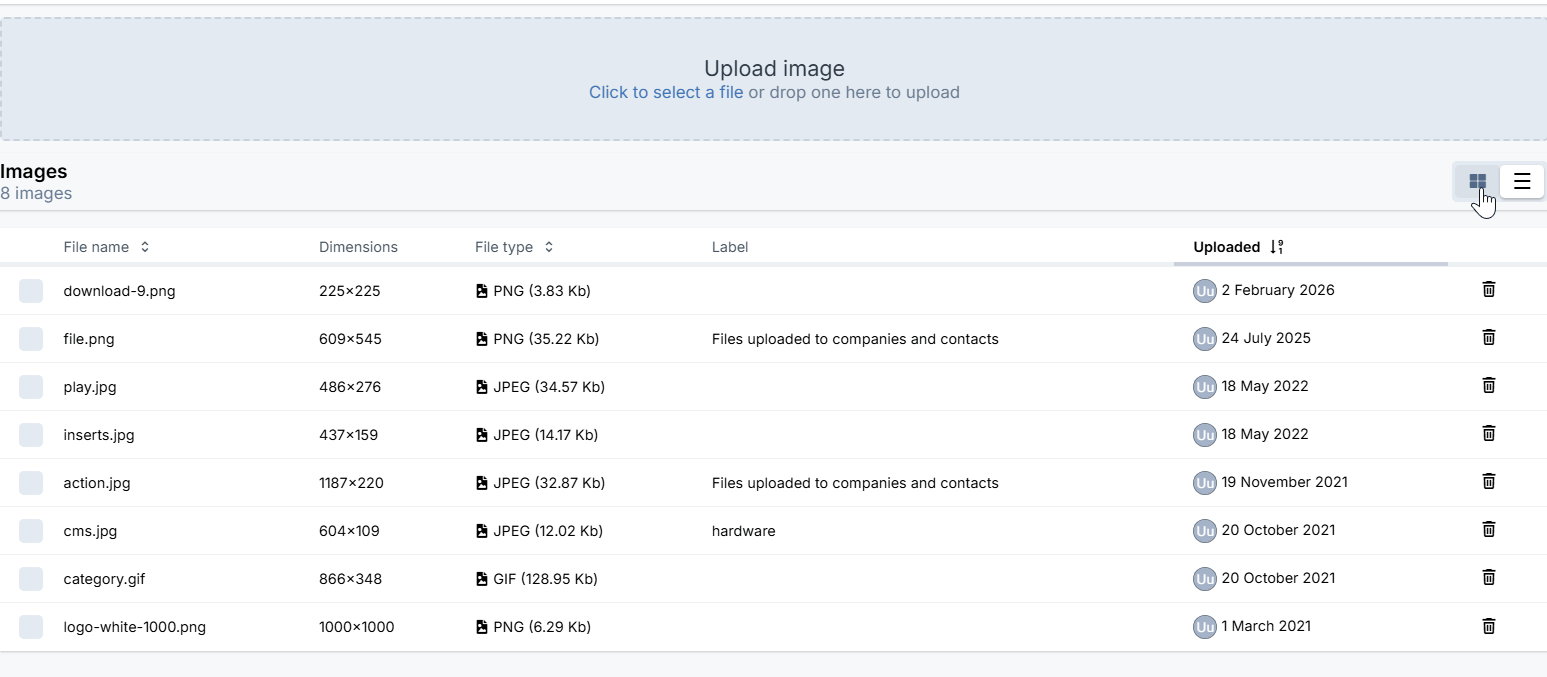Image resolution: width=1547 pixels, height=677 pixels.
Task: Click the cms.jpg thumbnail
Action: [x=31, y=531]
